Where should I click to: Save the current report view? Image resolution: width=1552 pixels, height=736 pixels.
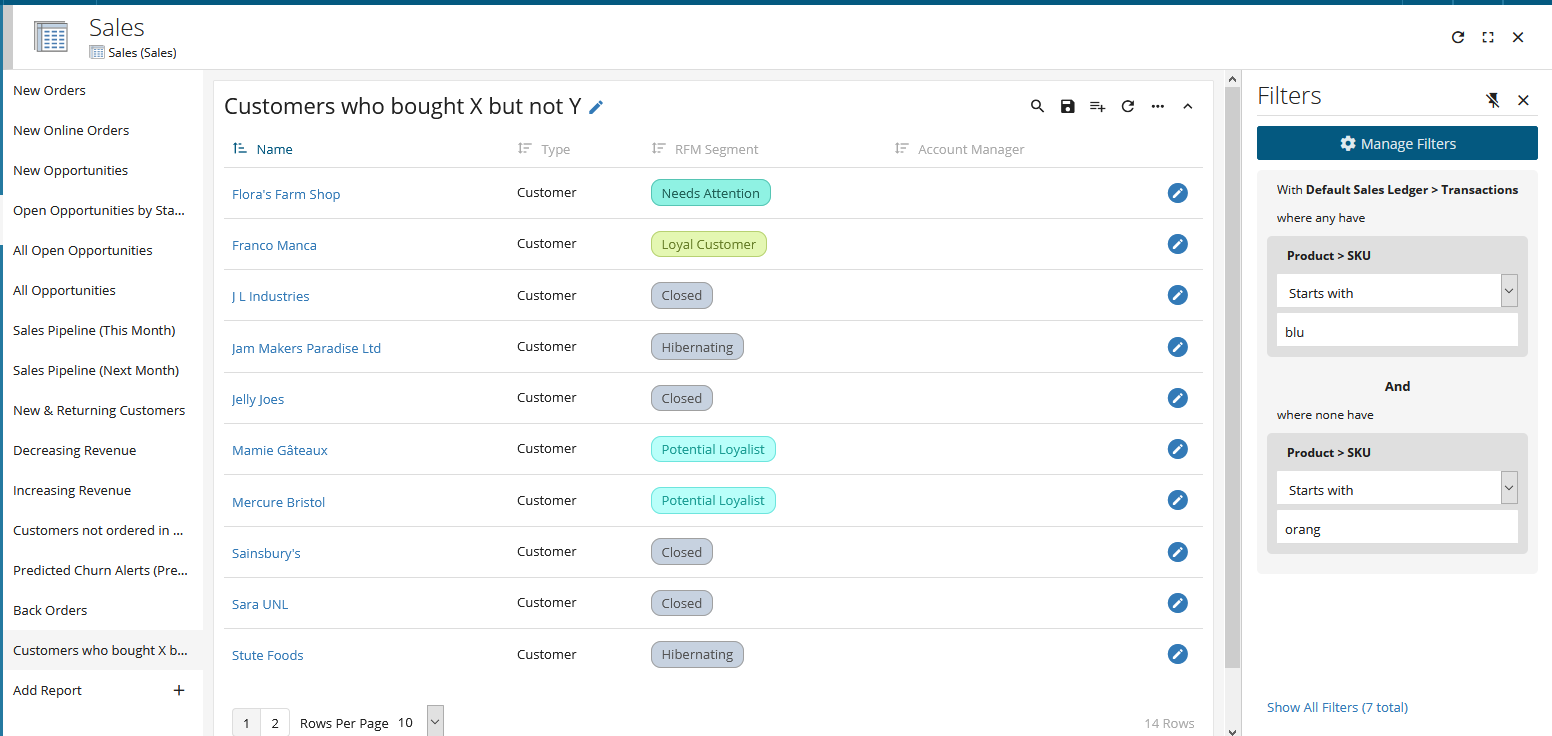pos(1067,106)
